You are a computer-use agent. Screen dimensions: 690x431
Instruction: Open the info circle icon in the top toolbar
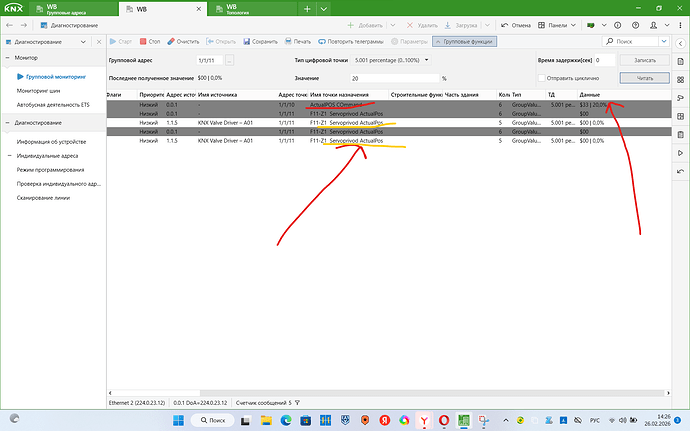(x=617, y=26)
